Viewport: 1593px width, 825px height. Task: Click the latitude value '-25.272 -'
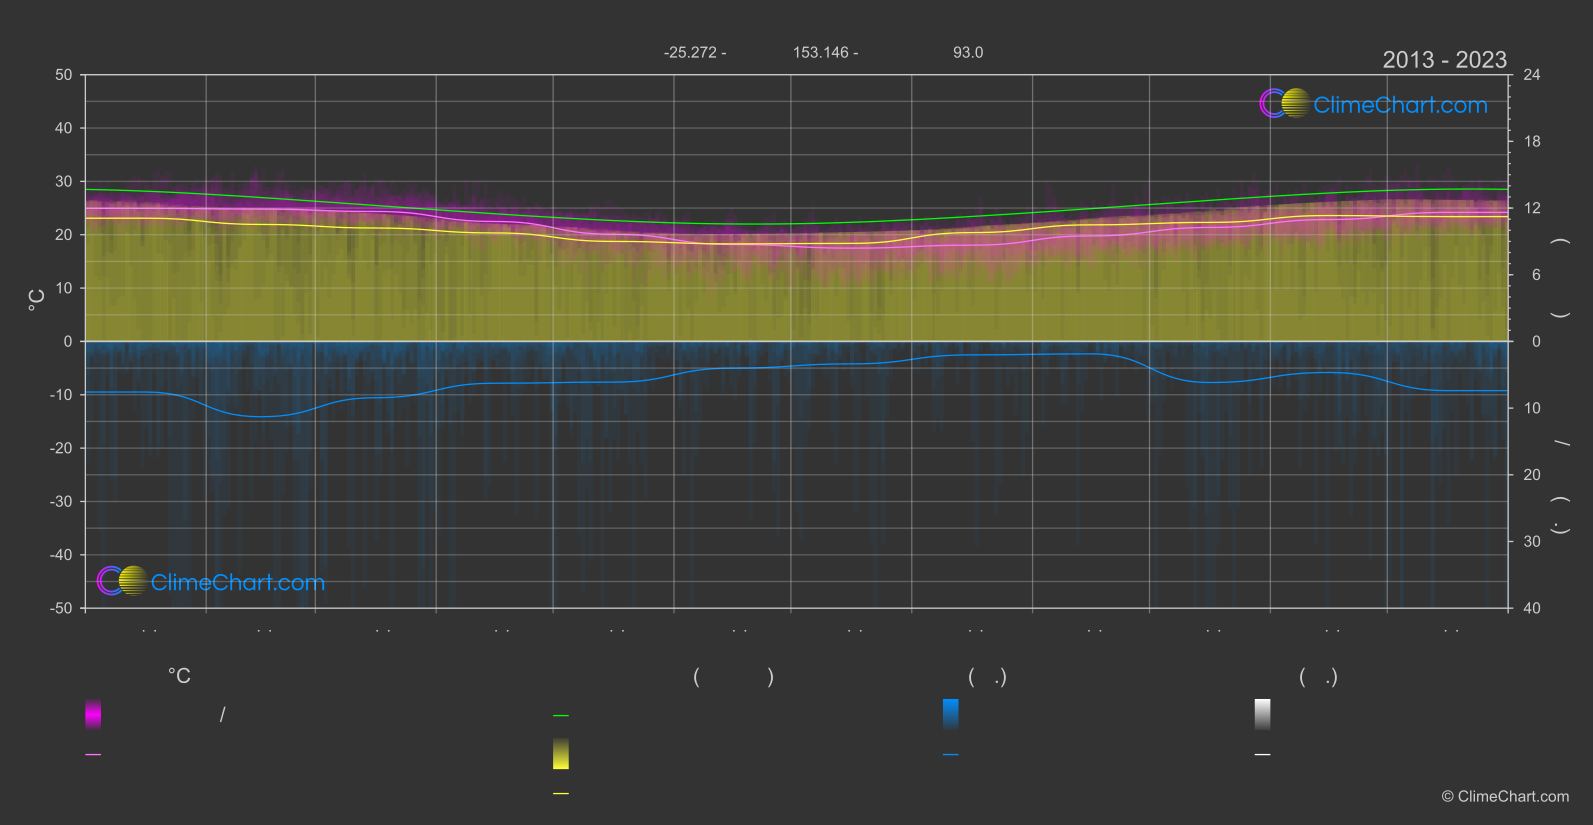(x=695, y=52)
